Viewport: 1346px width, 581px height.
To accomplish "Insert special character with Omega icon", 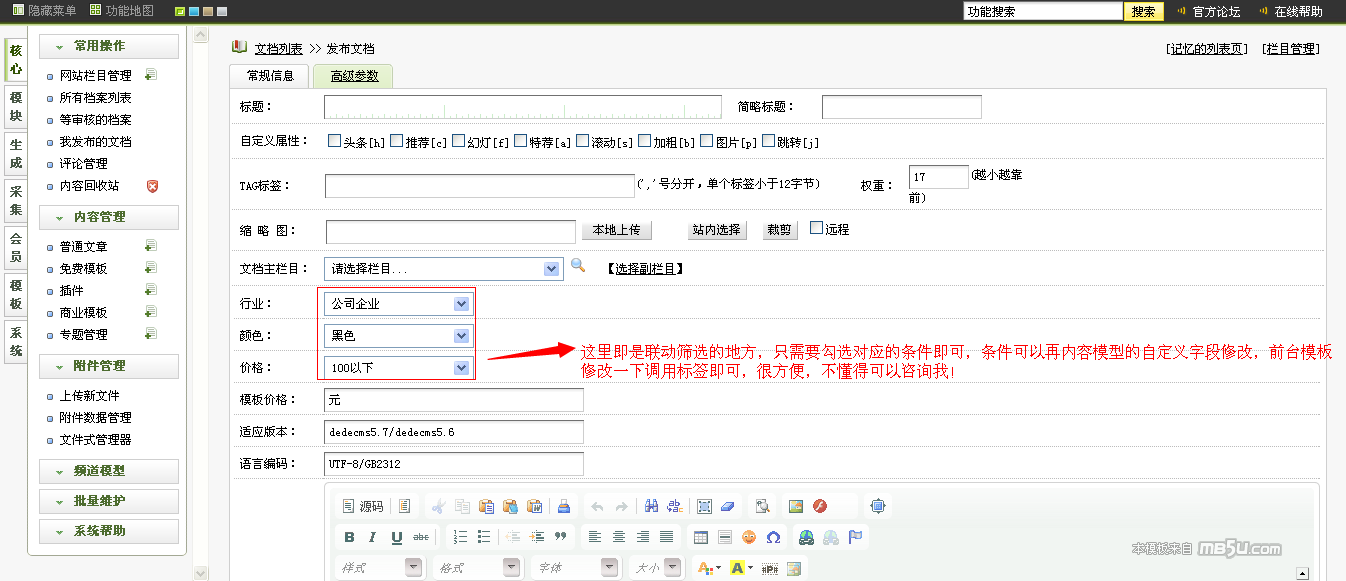I will click(x=773, y=537).
